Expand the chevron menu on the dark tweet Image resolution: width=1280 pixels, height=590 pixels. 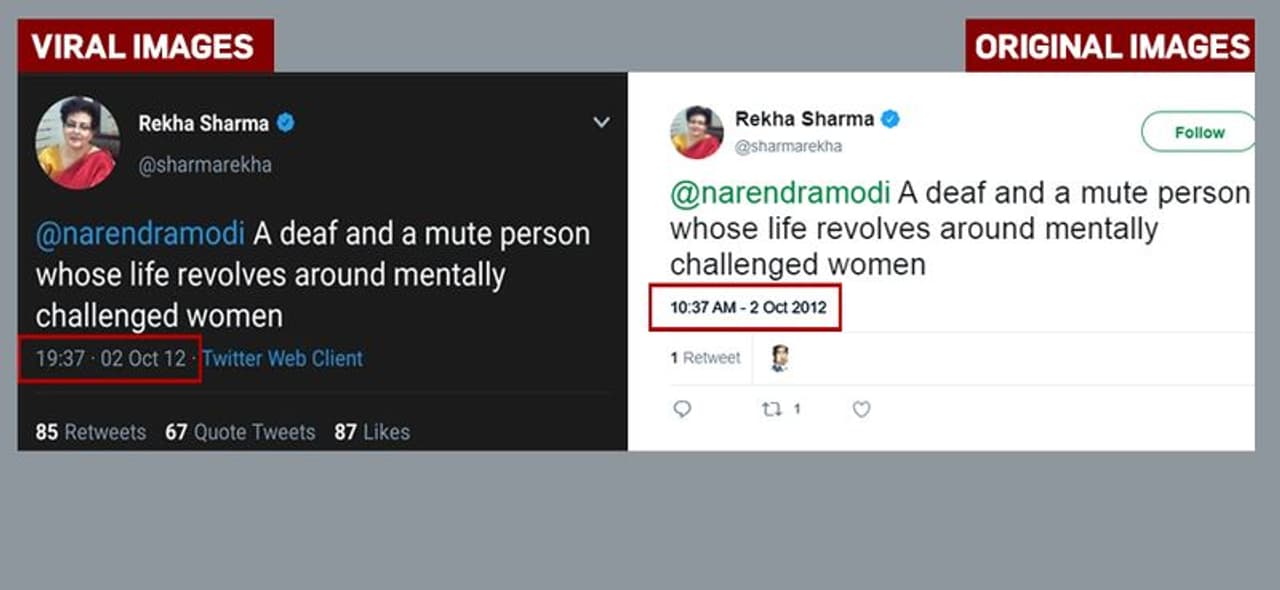(601, 123)
